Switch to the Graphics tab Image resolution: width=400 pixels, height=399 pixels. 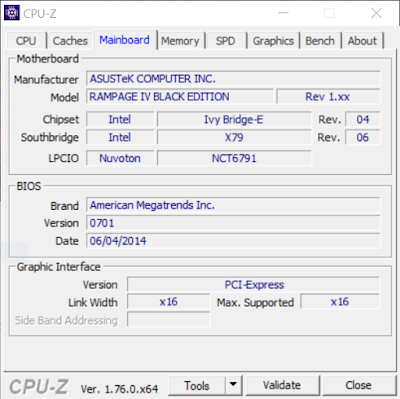[x=273, y=41]
